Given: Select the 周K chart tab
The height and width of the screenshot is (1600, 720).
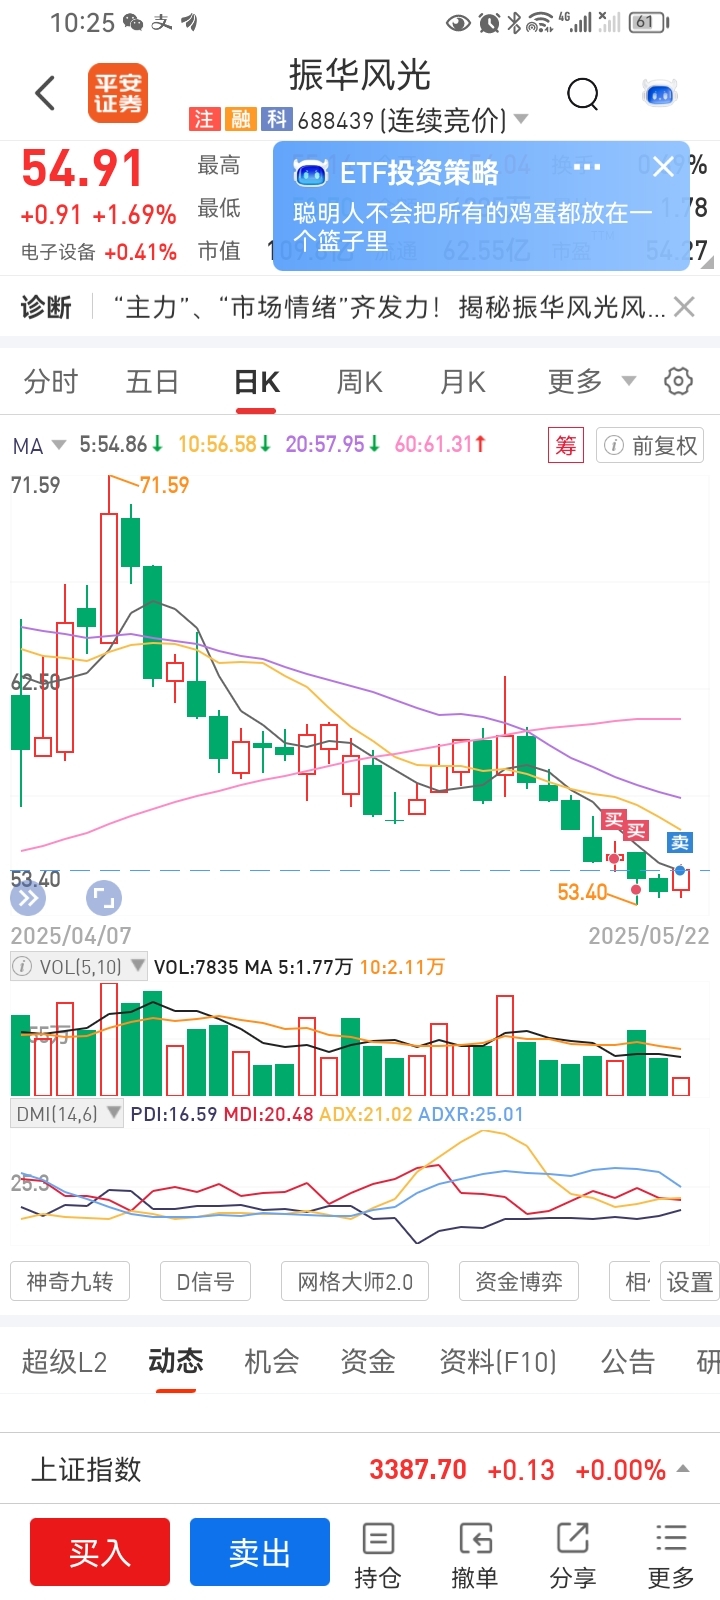Looking at the screenshot, I should click(x=360, y=381).
